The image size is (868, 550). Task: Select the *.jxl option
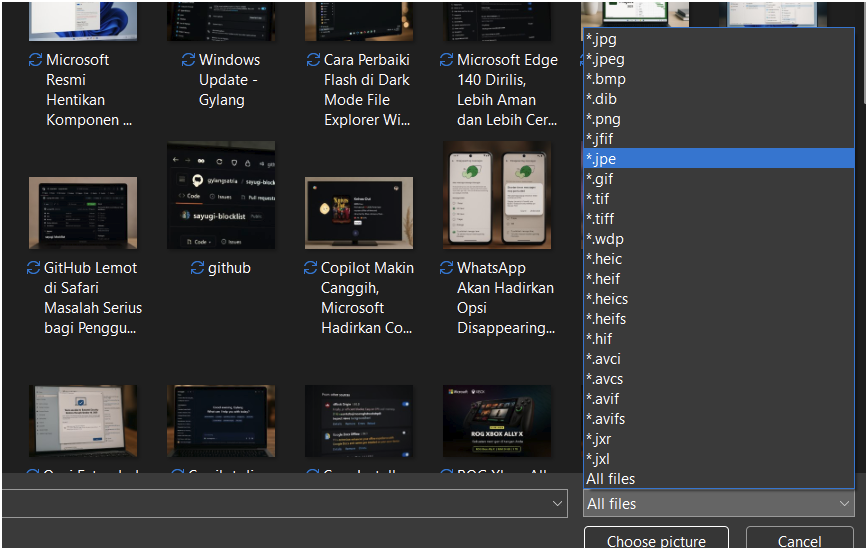click(719, 458)
